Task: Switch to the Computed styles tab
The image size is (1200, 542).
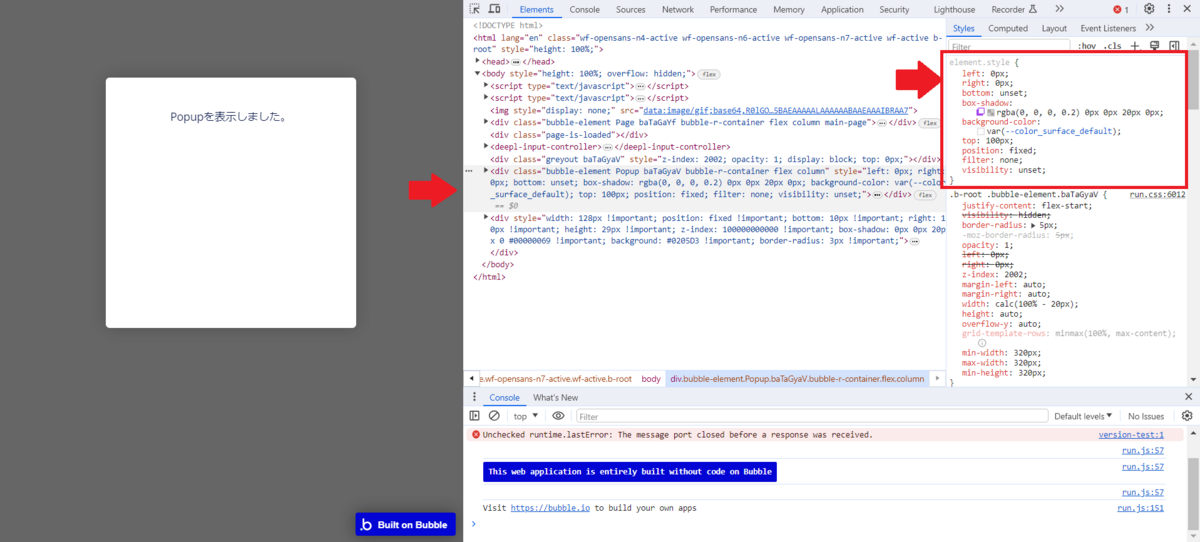Action: [1008, 28]
